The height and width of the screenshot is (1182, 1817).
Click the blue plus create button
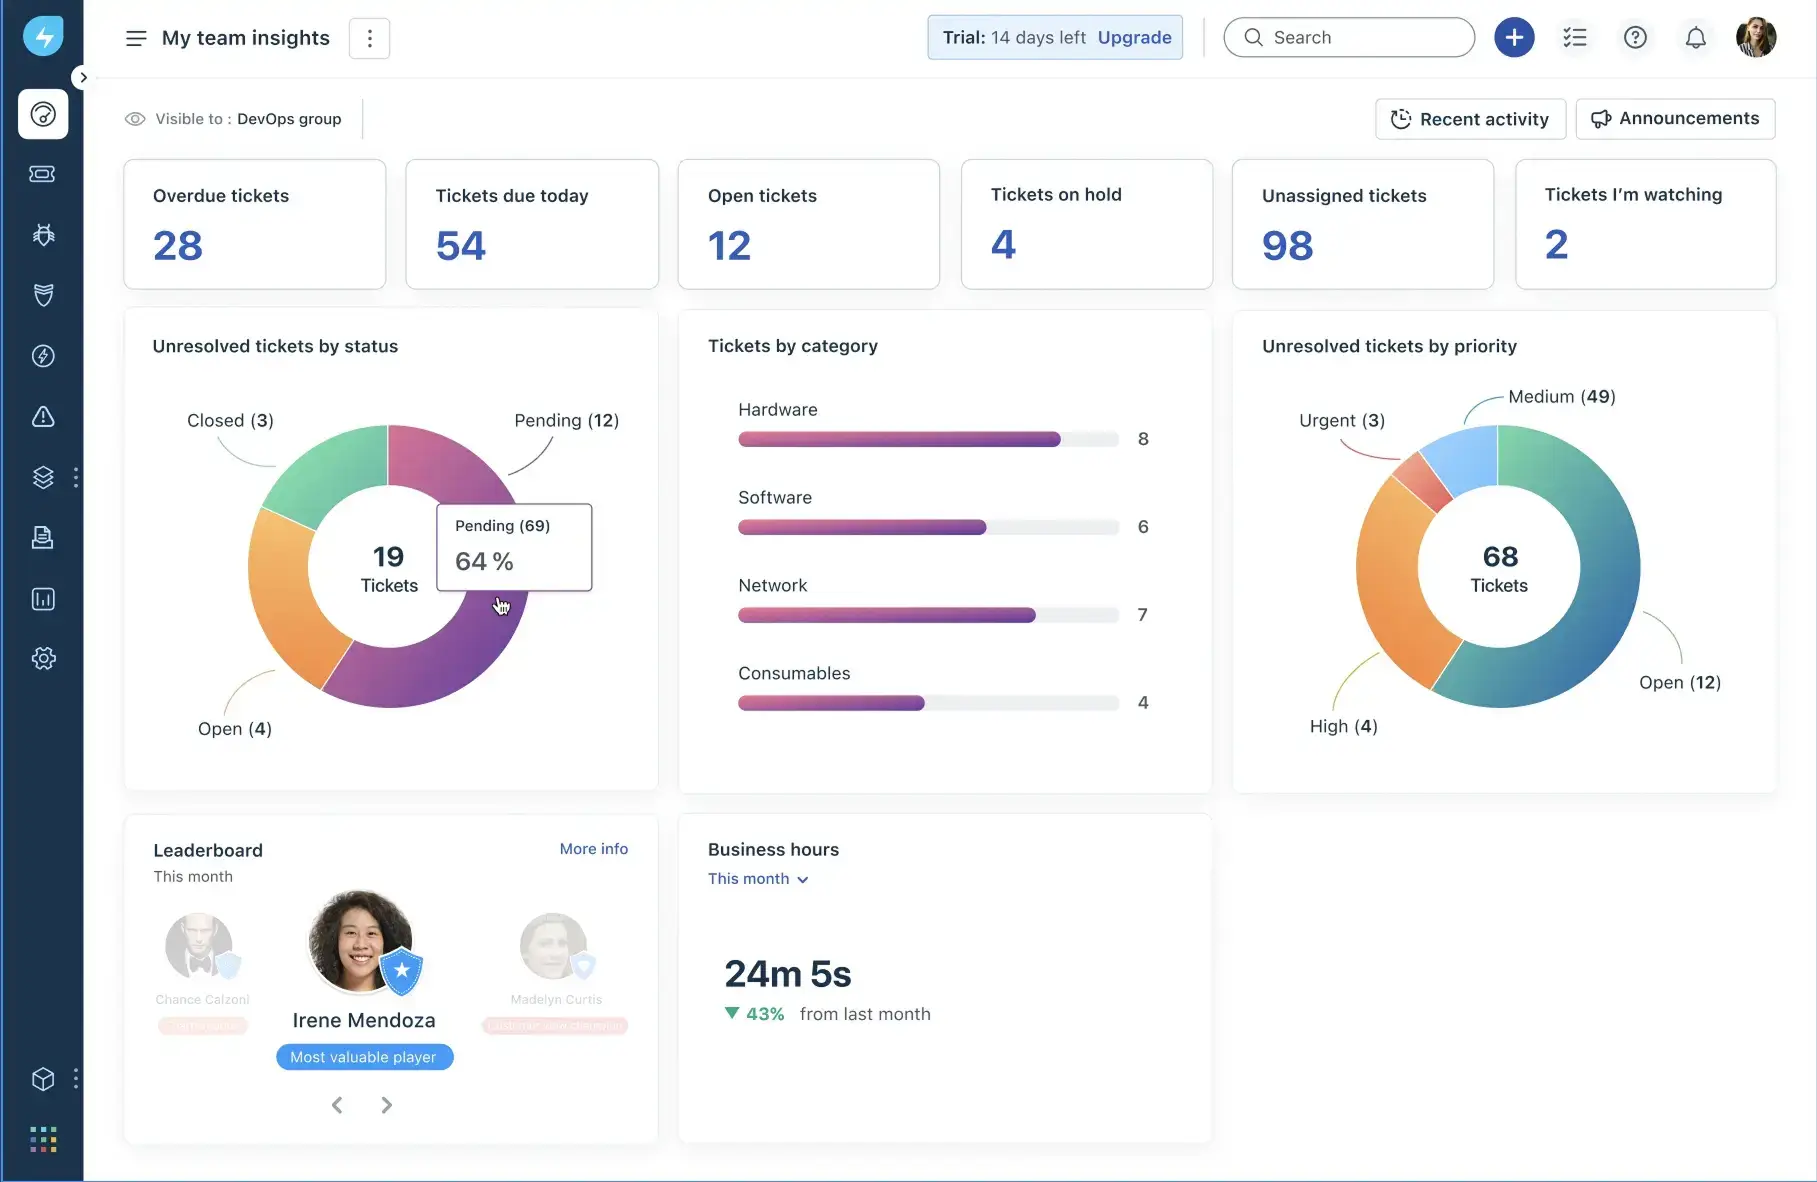click(1514, 38)
